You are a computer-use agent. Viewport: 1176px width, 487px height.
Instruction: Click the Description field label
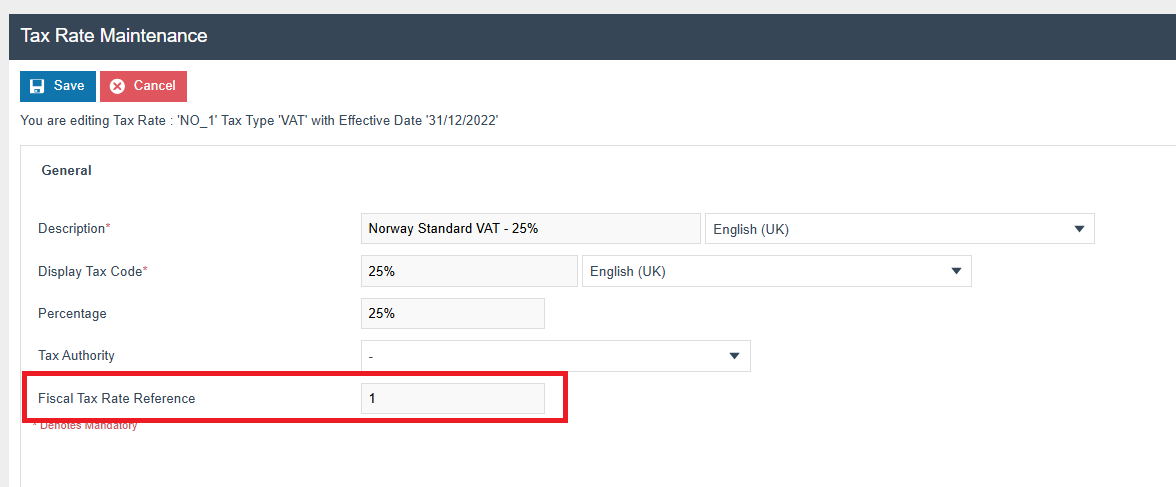click(73, 229)
